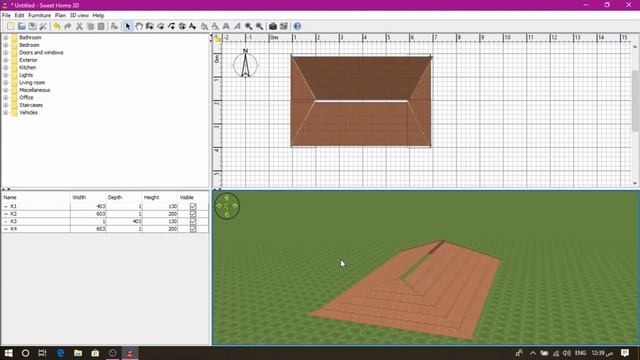Click the Decrease text size icon
Screen dimensions: 640x360
215,26
